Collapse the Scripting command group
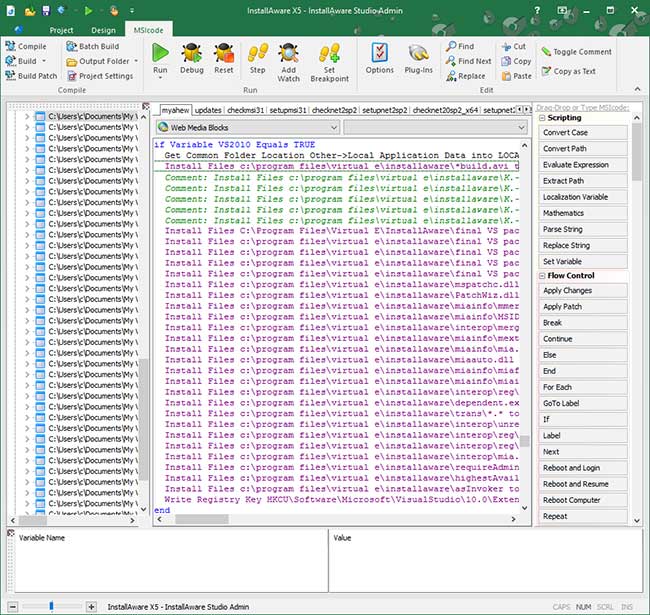This screenshot has width=650, height=615. pos(542,118)
